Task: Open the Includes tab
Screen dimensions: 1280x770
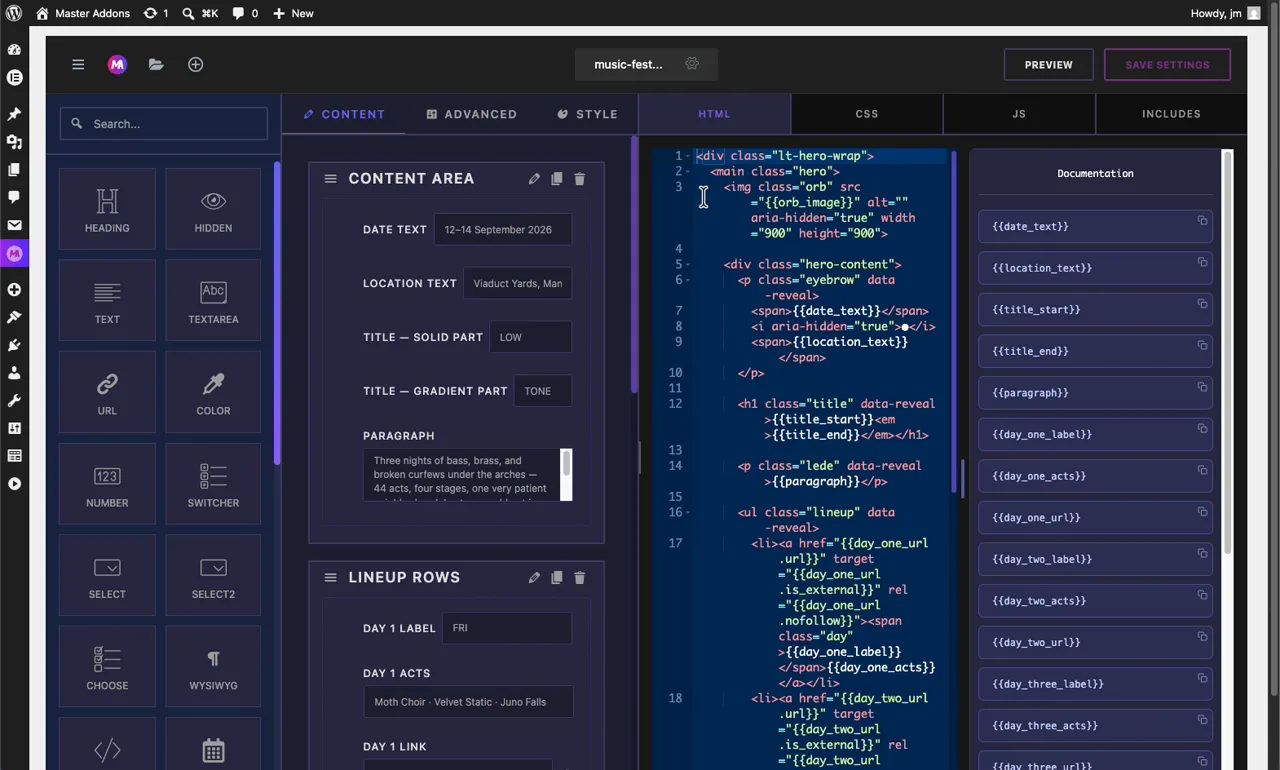Action: click(x=1171, y=114)
